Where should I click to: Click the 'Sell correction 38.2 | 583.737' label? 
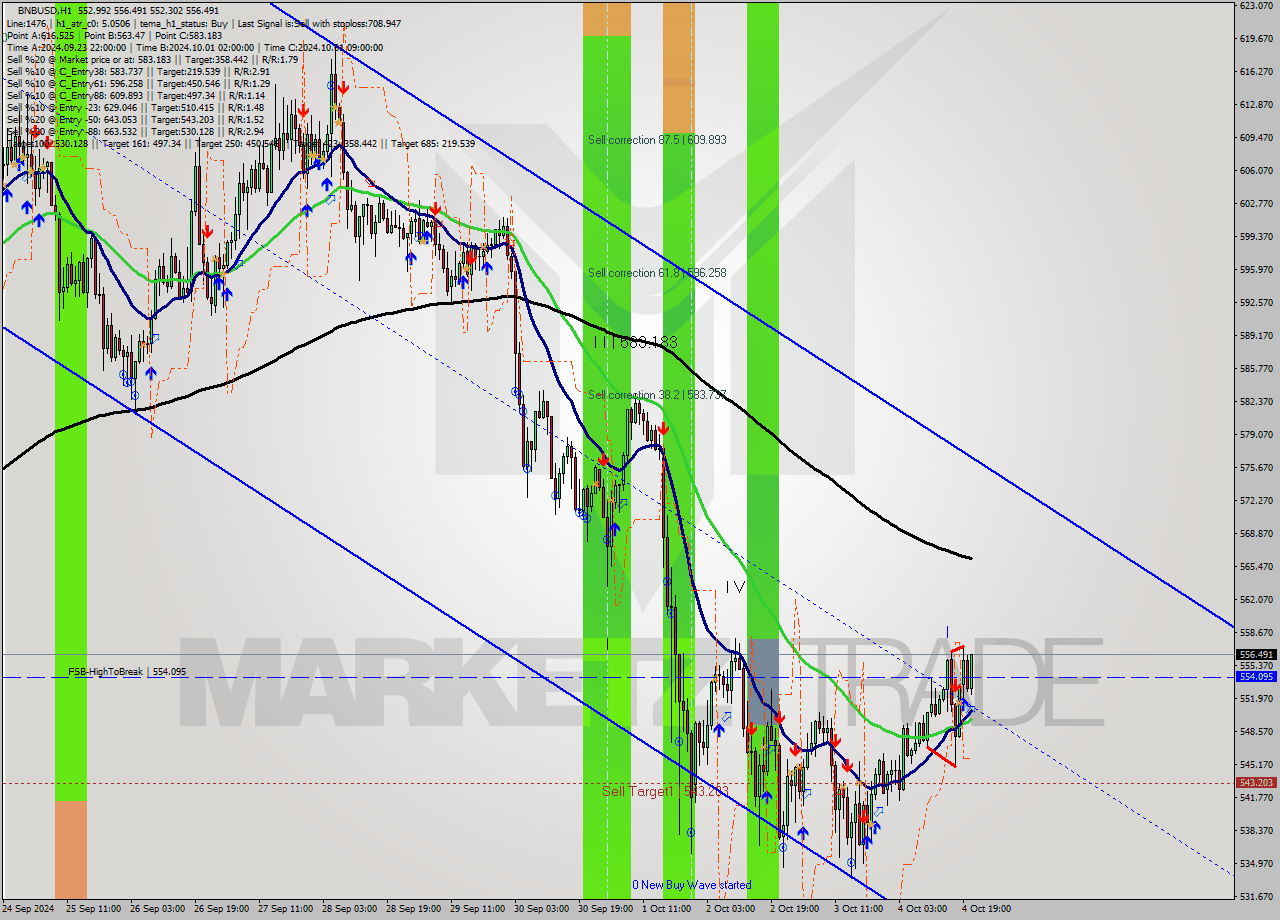tap(657, 395)
